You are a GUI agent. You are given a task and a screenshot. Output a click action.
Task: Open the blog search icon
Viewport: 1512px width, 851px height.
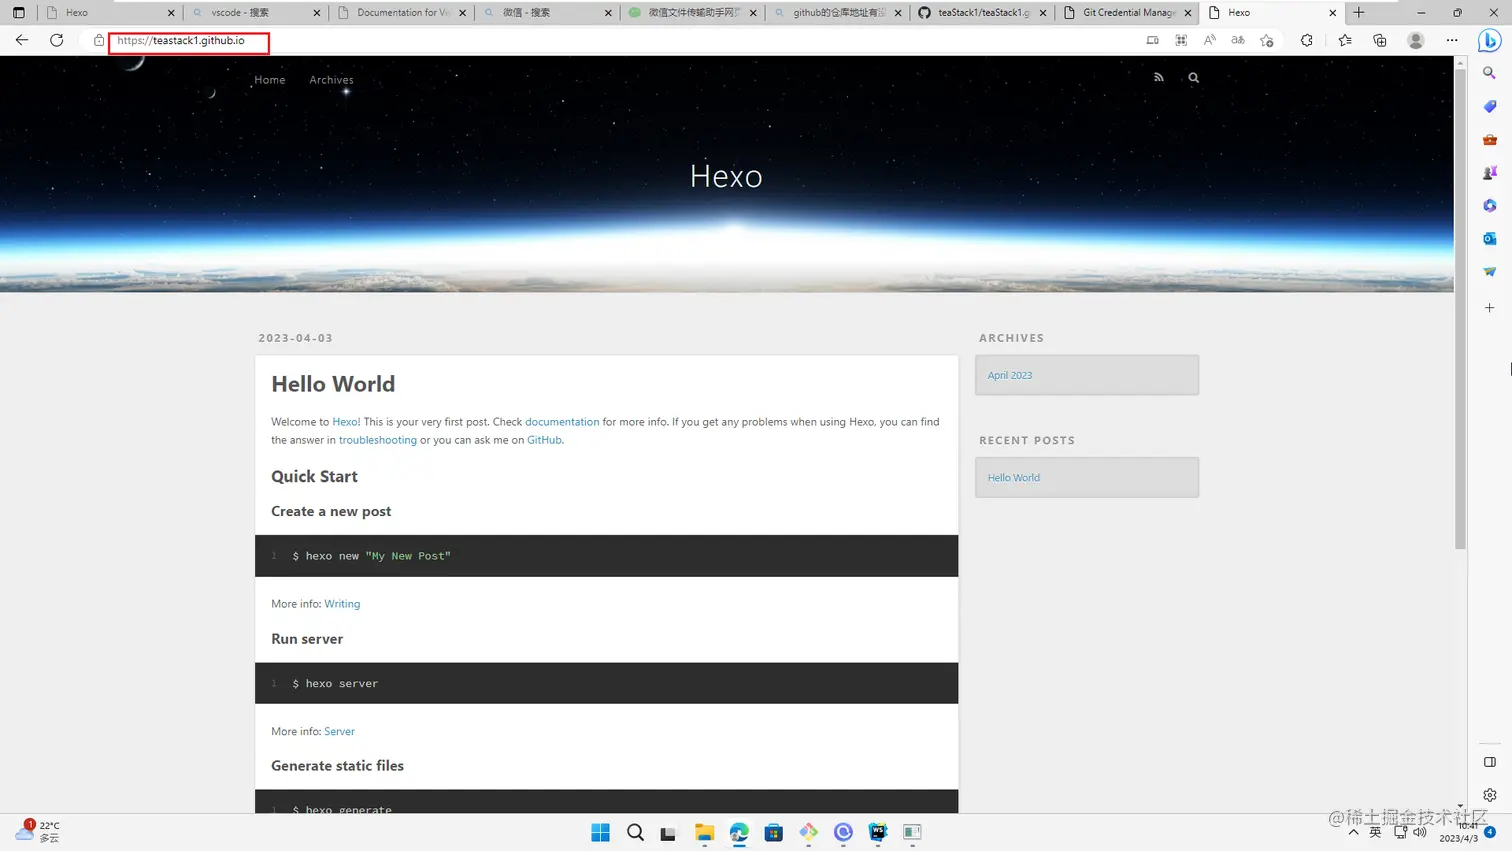coord(1193,77)
